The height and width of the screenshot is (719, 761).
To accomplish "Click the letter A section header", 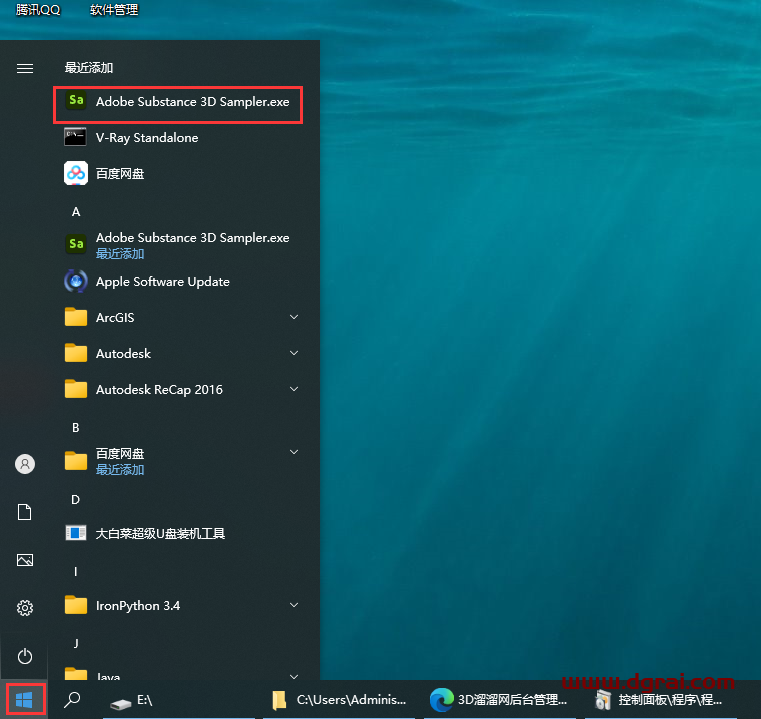I will coord(76,212).
